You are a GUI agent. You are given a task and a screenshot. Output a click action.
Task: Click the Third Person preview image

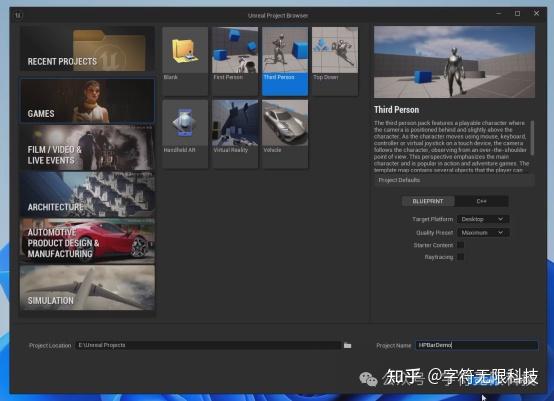coord(454,62)
